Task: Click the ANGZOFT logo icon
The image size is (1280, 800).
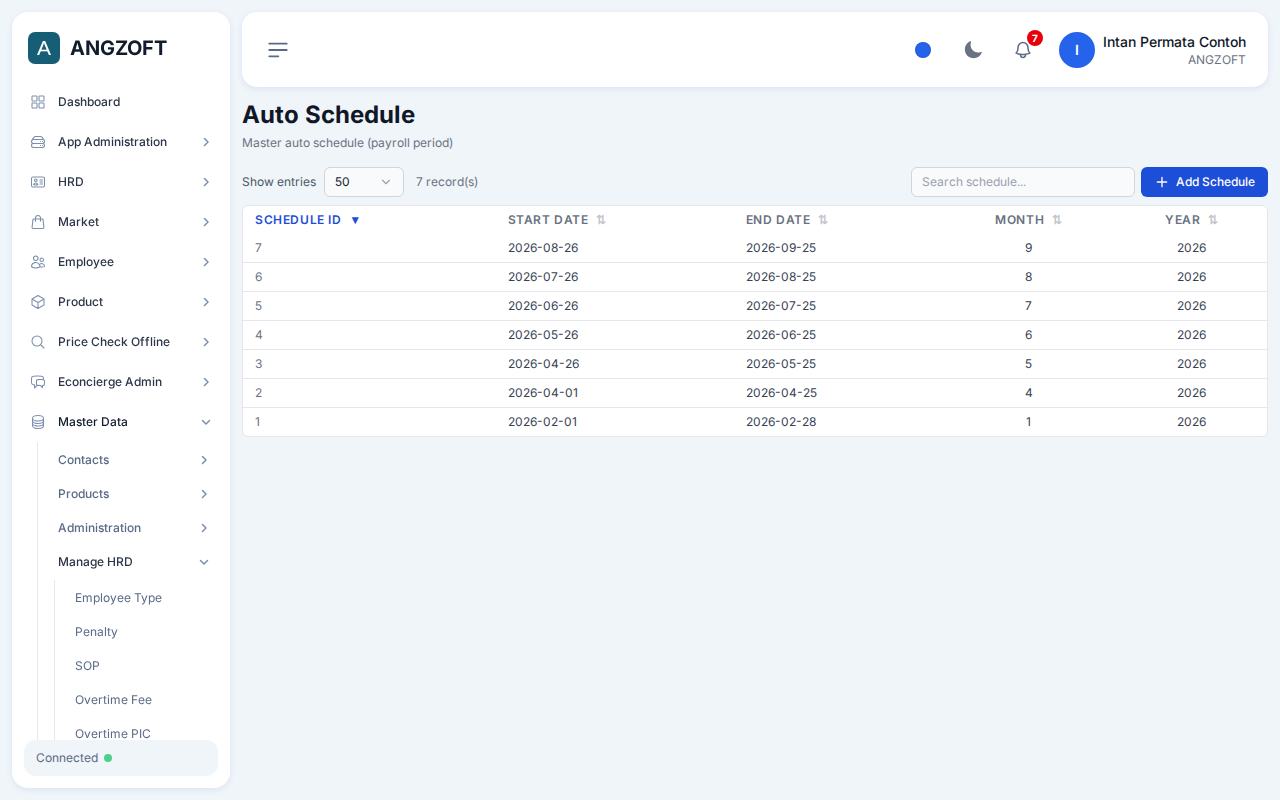Action: 44,48
